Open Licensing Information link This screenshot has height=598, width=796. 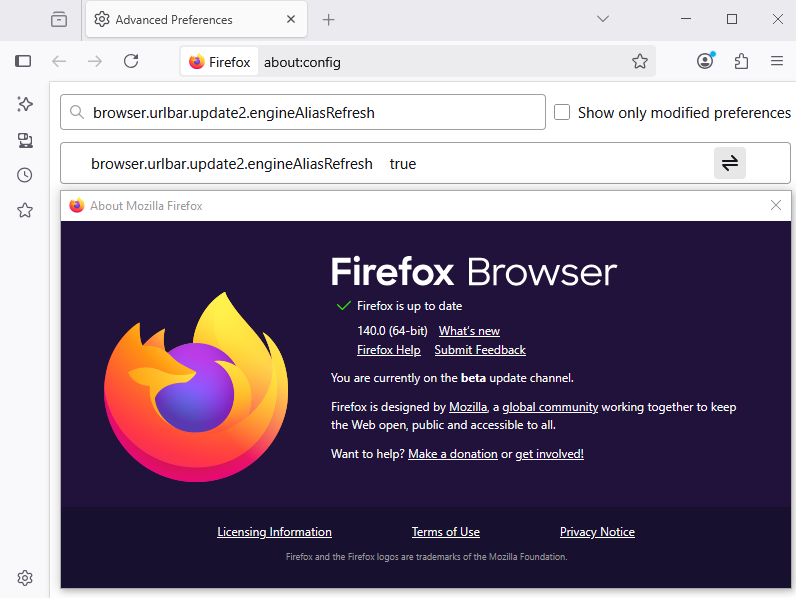274,532
